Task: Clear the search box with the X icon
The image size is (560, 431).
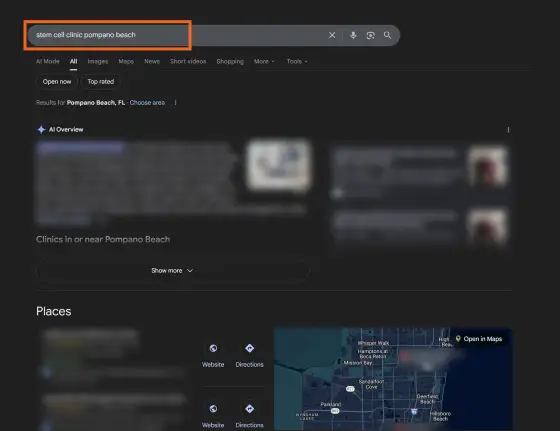Action: click(x=332, y=35)
